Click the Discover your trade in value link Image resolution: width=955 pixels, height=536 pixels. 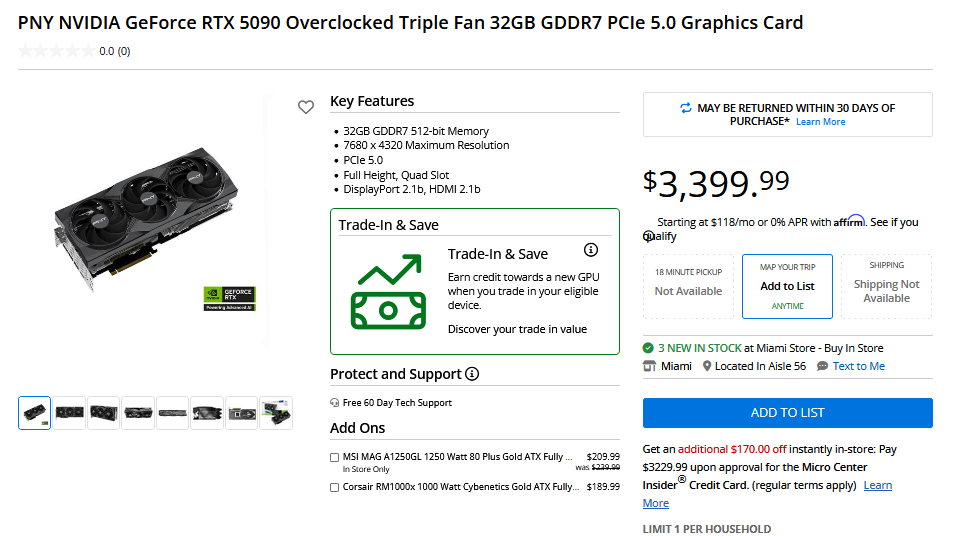pos(517,329)
